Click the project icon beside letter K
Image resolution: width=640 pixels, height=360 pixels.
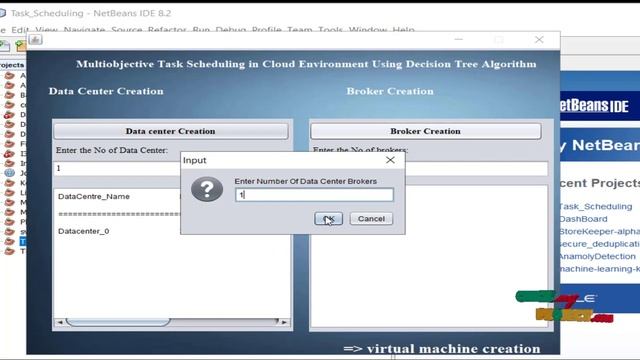point(9,183)
